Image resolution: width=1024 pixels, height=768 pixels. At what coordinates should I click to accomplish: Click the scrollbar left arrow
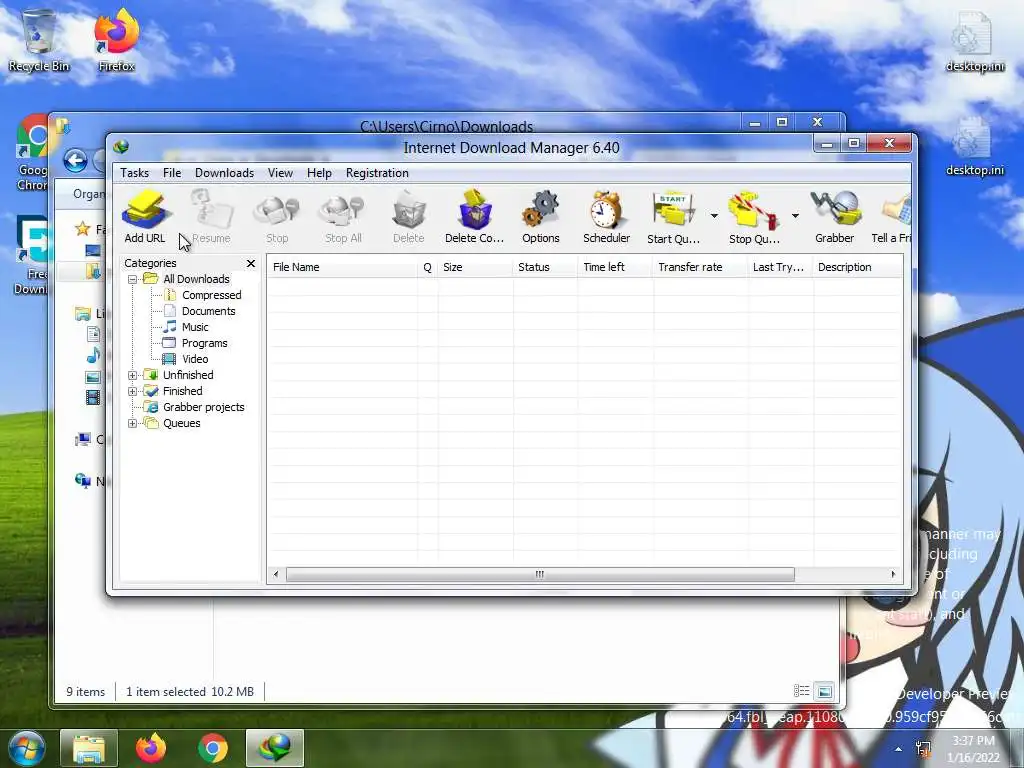point(276,575)
